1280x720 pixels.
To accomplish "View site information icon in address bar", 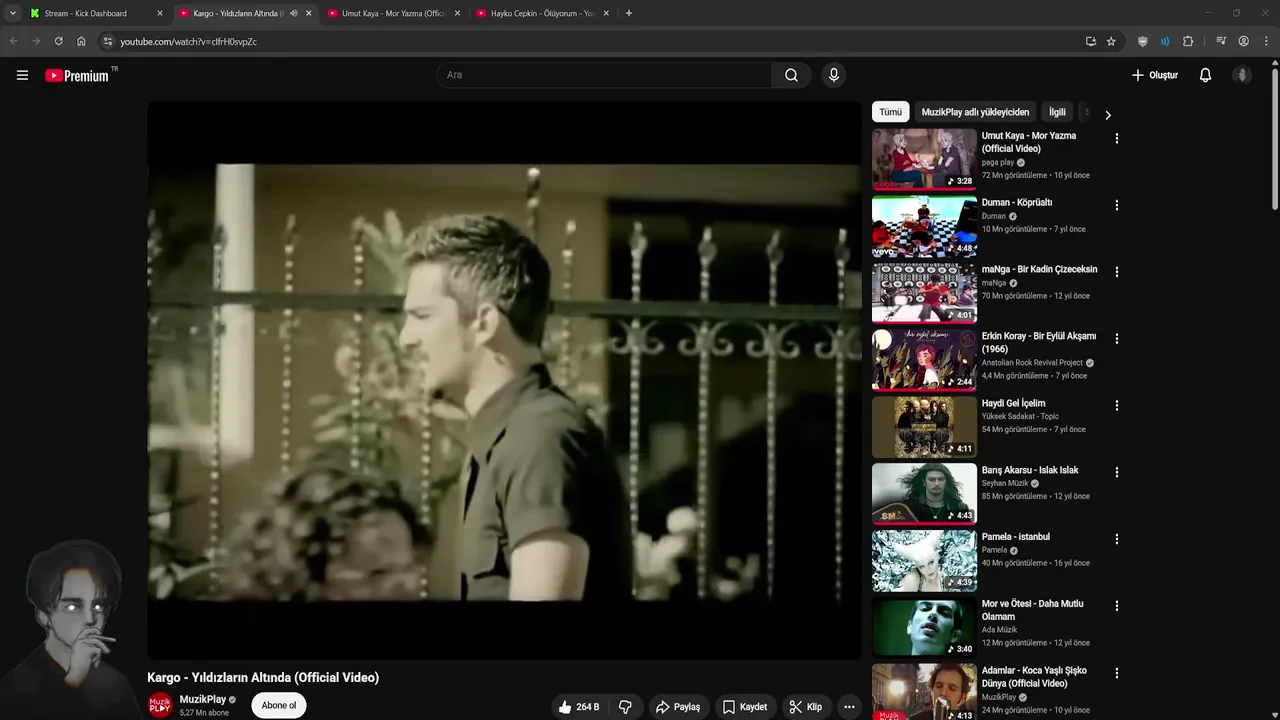I will [x=108, y=41].
